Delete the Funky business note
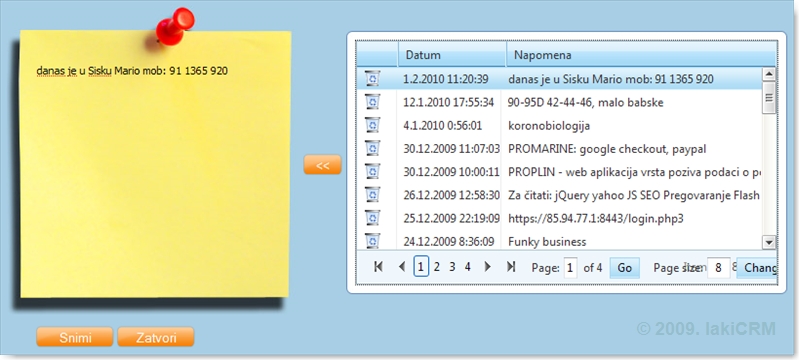The image size is (799, 360). [372, 241]
